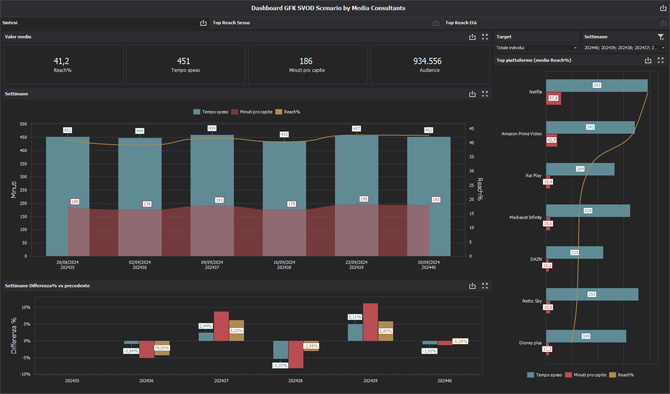670x394 pixels.
Task: Click the Top Reach Età export icon
Action: tap(663, 23)
